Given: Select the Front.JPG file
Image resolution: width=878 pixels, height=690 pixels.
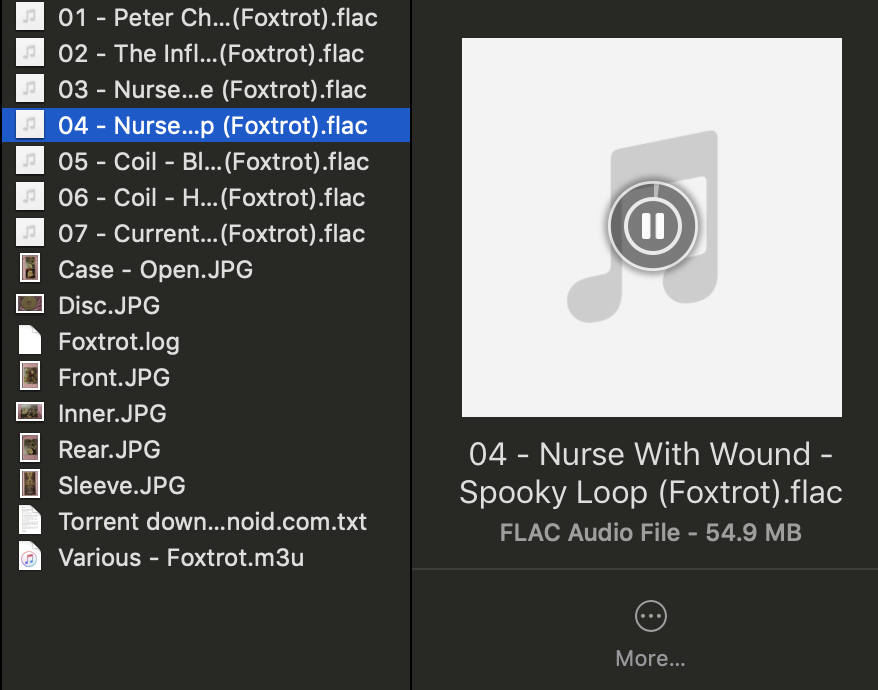Looking at the screenshot, I should 206,377.
